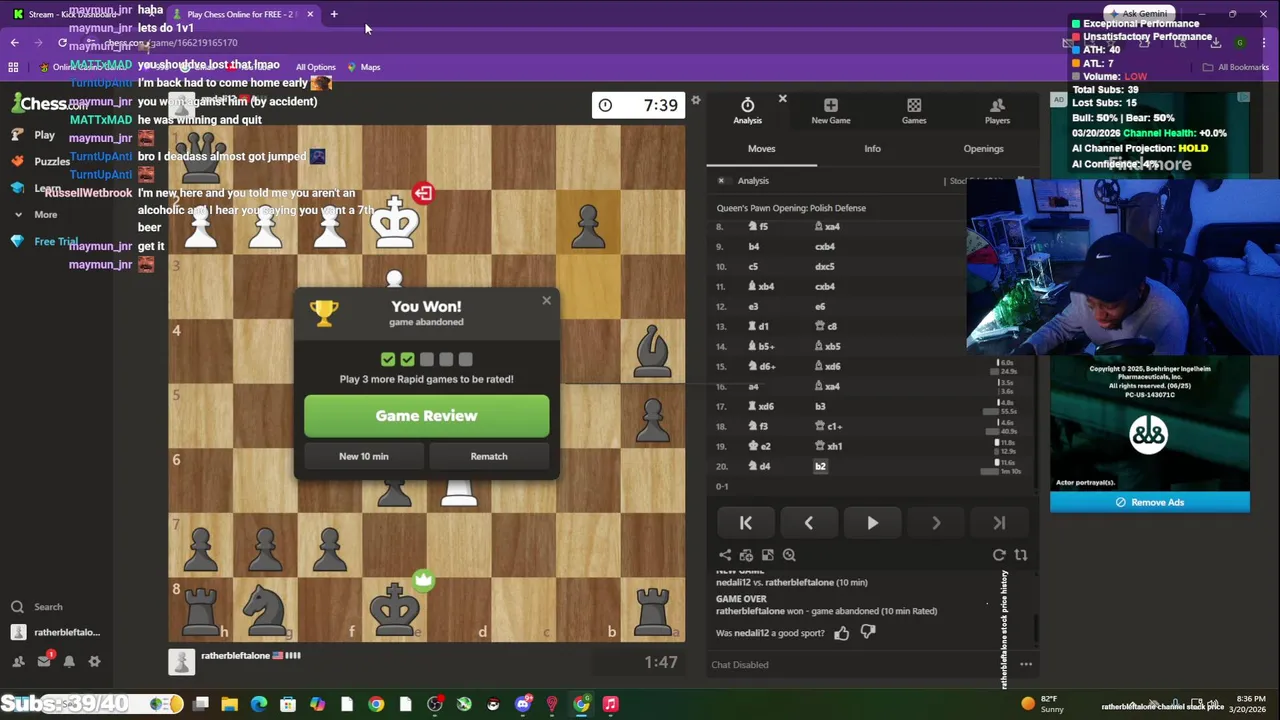Open Apple Music from taskbar

tap(610, 704)
